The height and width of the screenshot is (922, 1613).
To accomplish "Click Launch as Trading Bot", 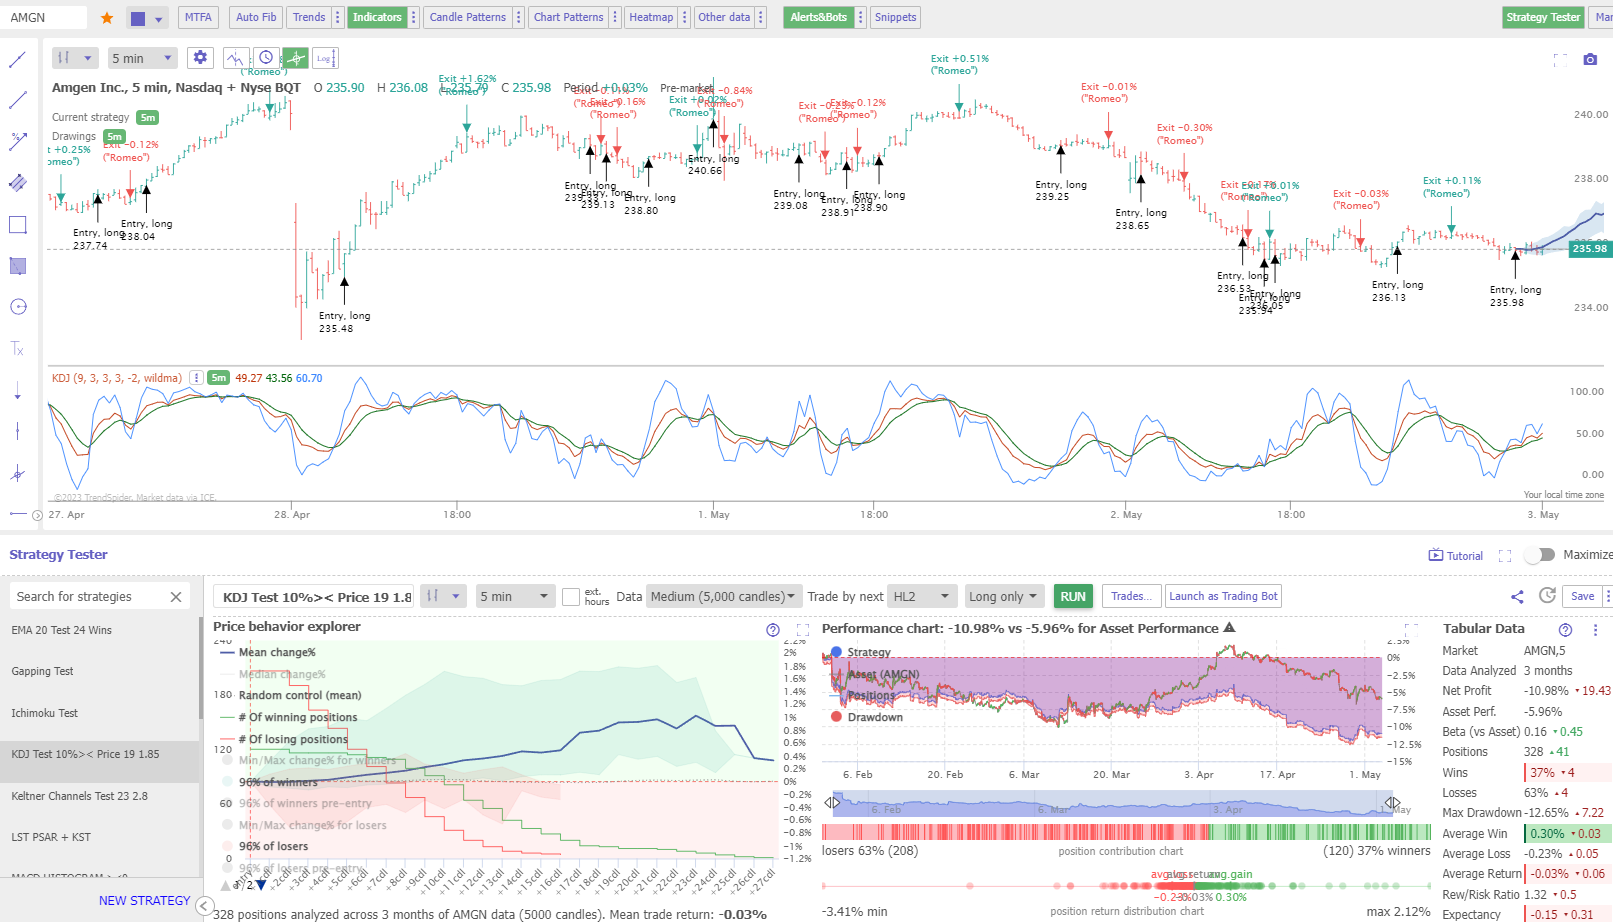I will 1222,596.
